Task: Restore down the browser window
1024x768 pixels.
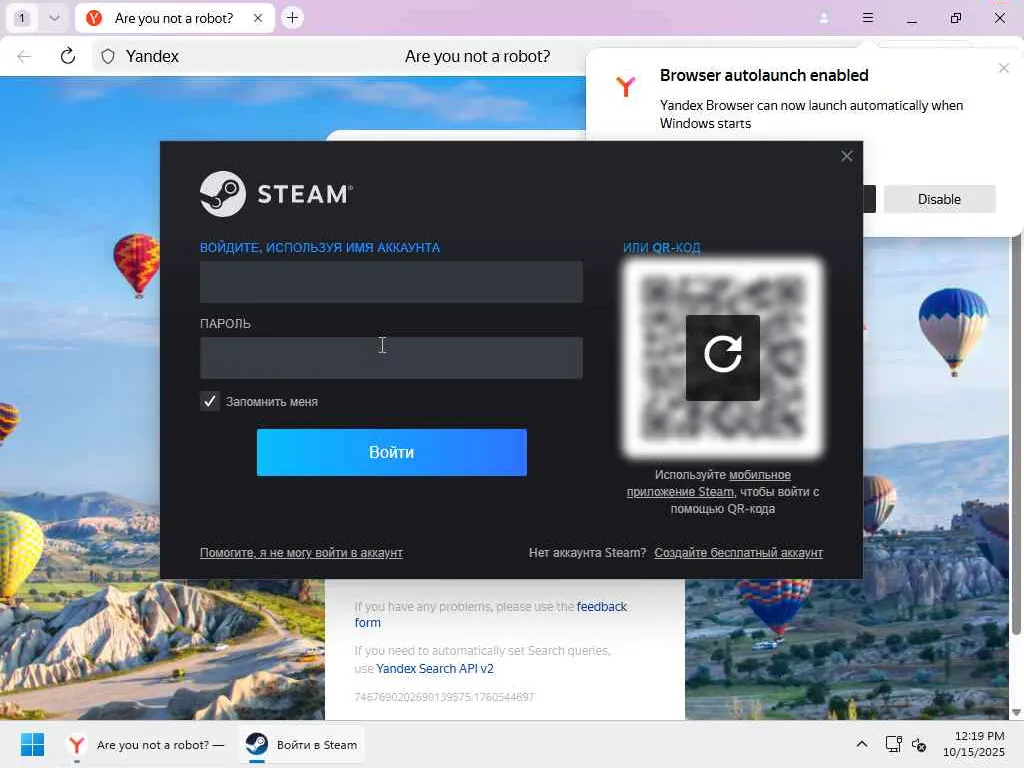Action: point(955,18)
